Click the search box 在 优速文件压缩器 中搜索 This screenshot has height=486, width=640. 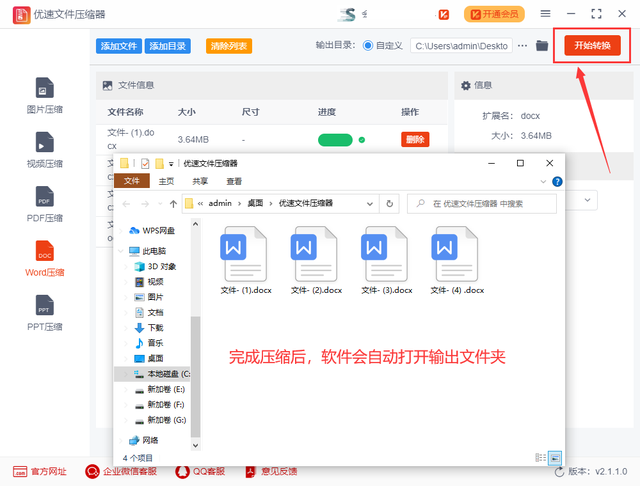point(482,203)
